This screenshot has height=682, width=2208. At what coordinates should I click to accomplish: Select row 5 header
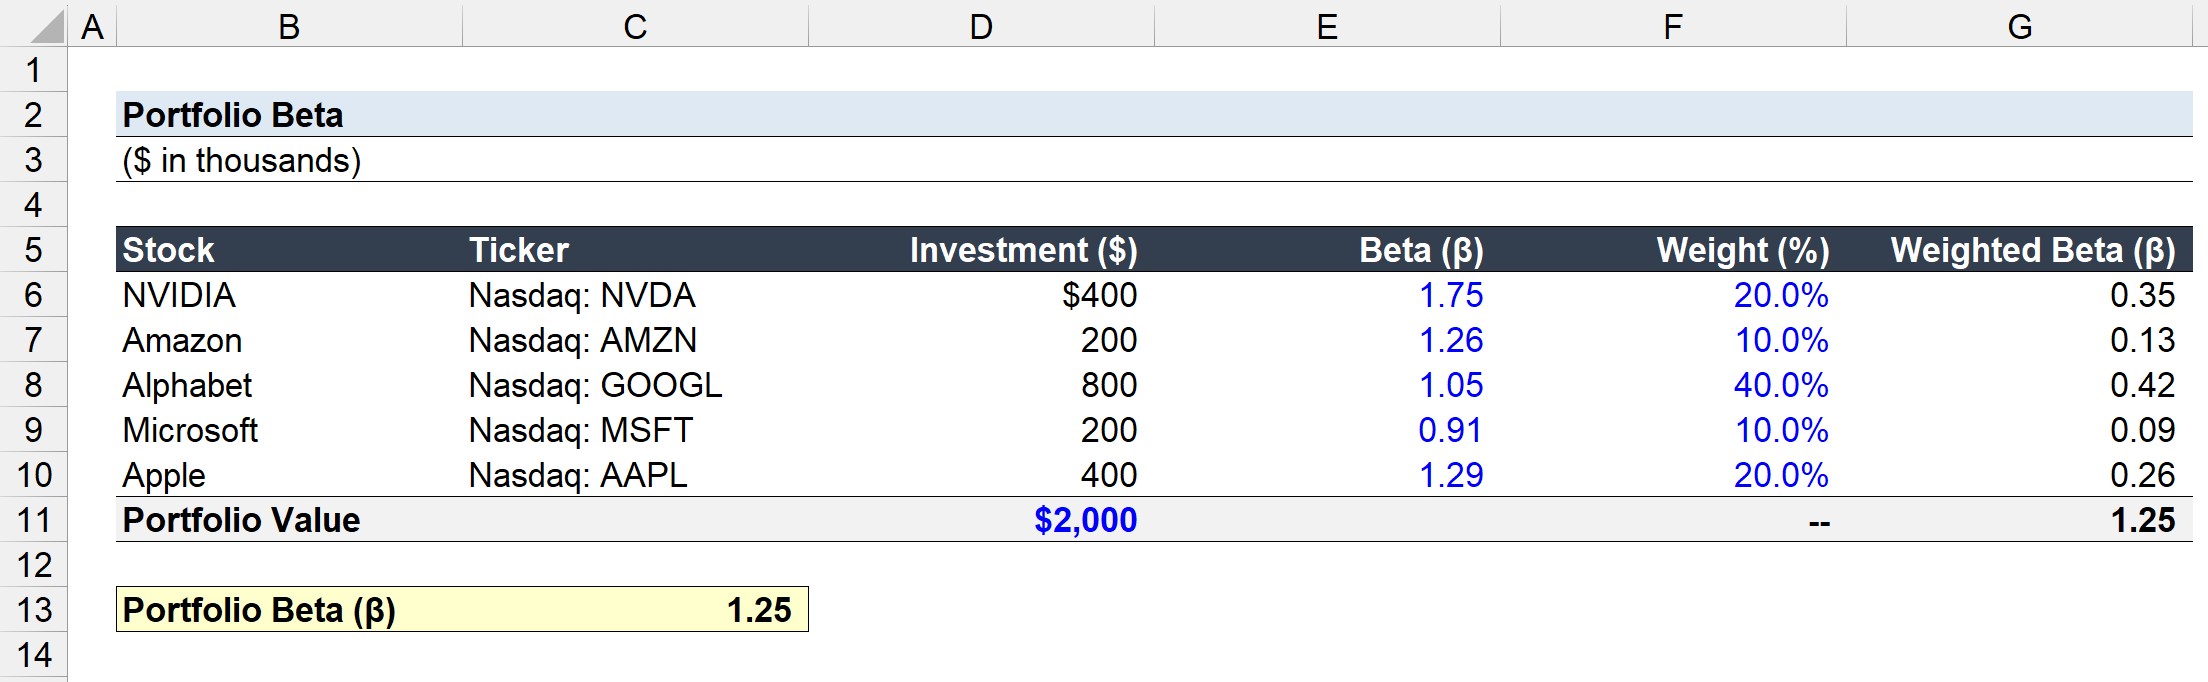click(33, 250)
